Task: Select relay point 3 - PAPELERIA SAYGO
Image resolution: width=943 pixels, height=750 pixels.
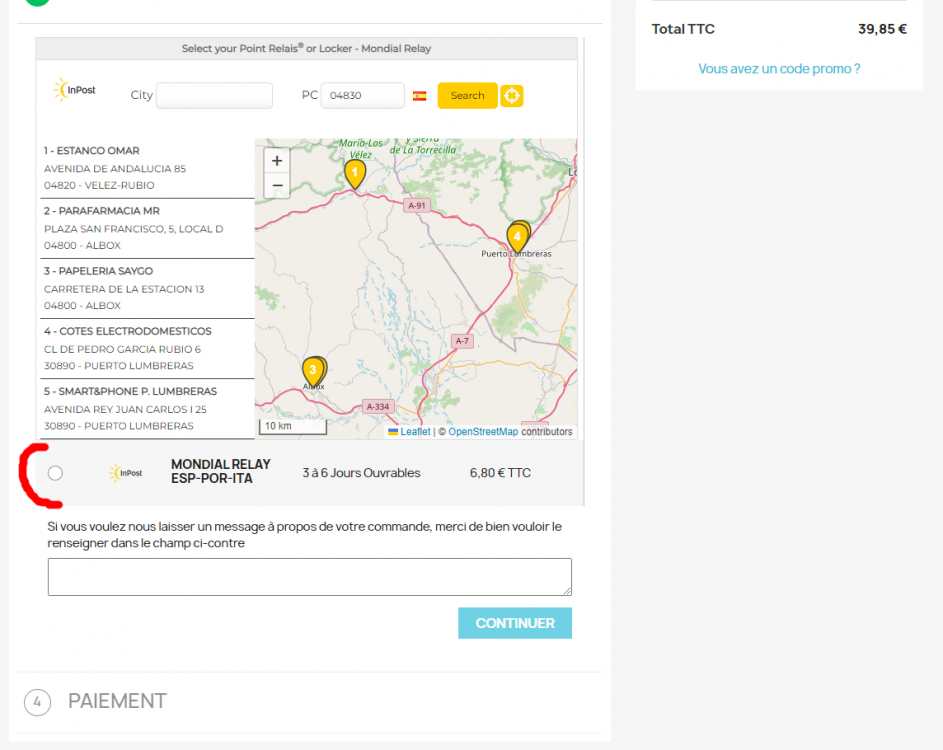Action: point(147,289)
